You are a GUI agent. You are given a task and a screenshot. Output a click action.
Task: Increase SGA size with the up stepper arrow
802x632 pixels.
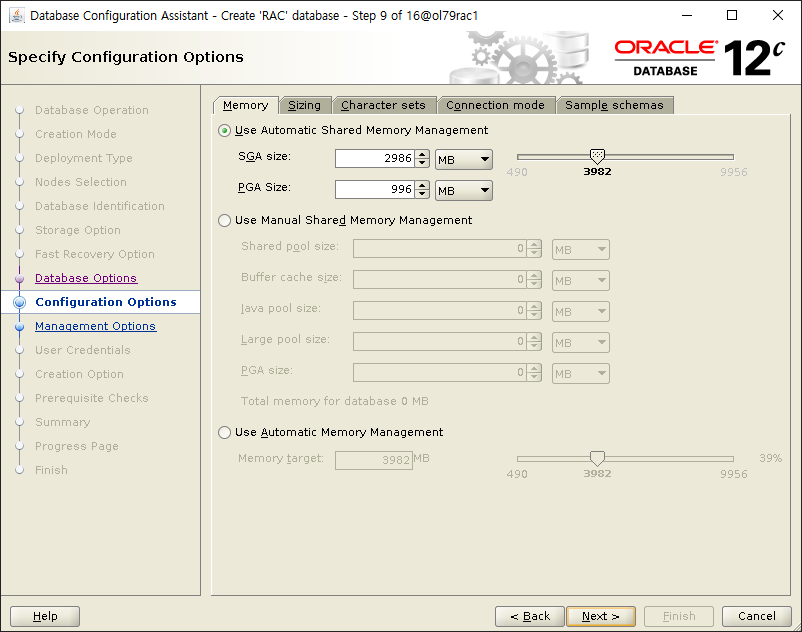[422, 154]
